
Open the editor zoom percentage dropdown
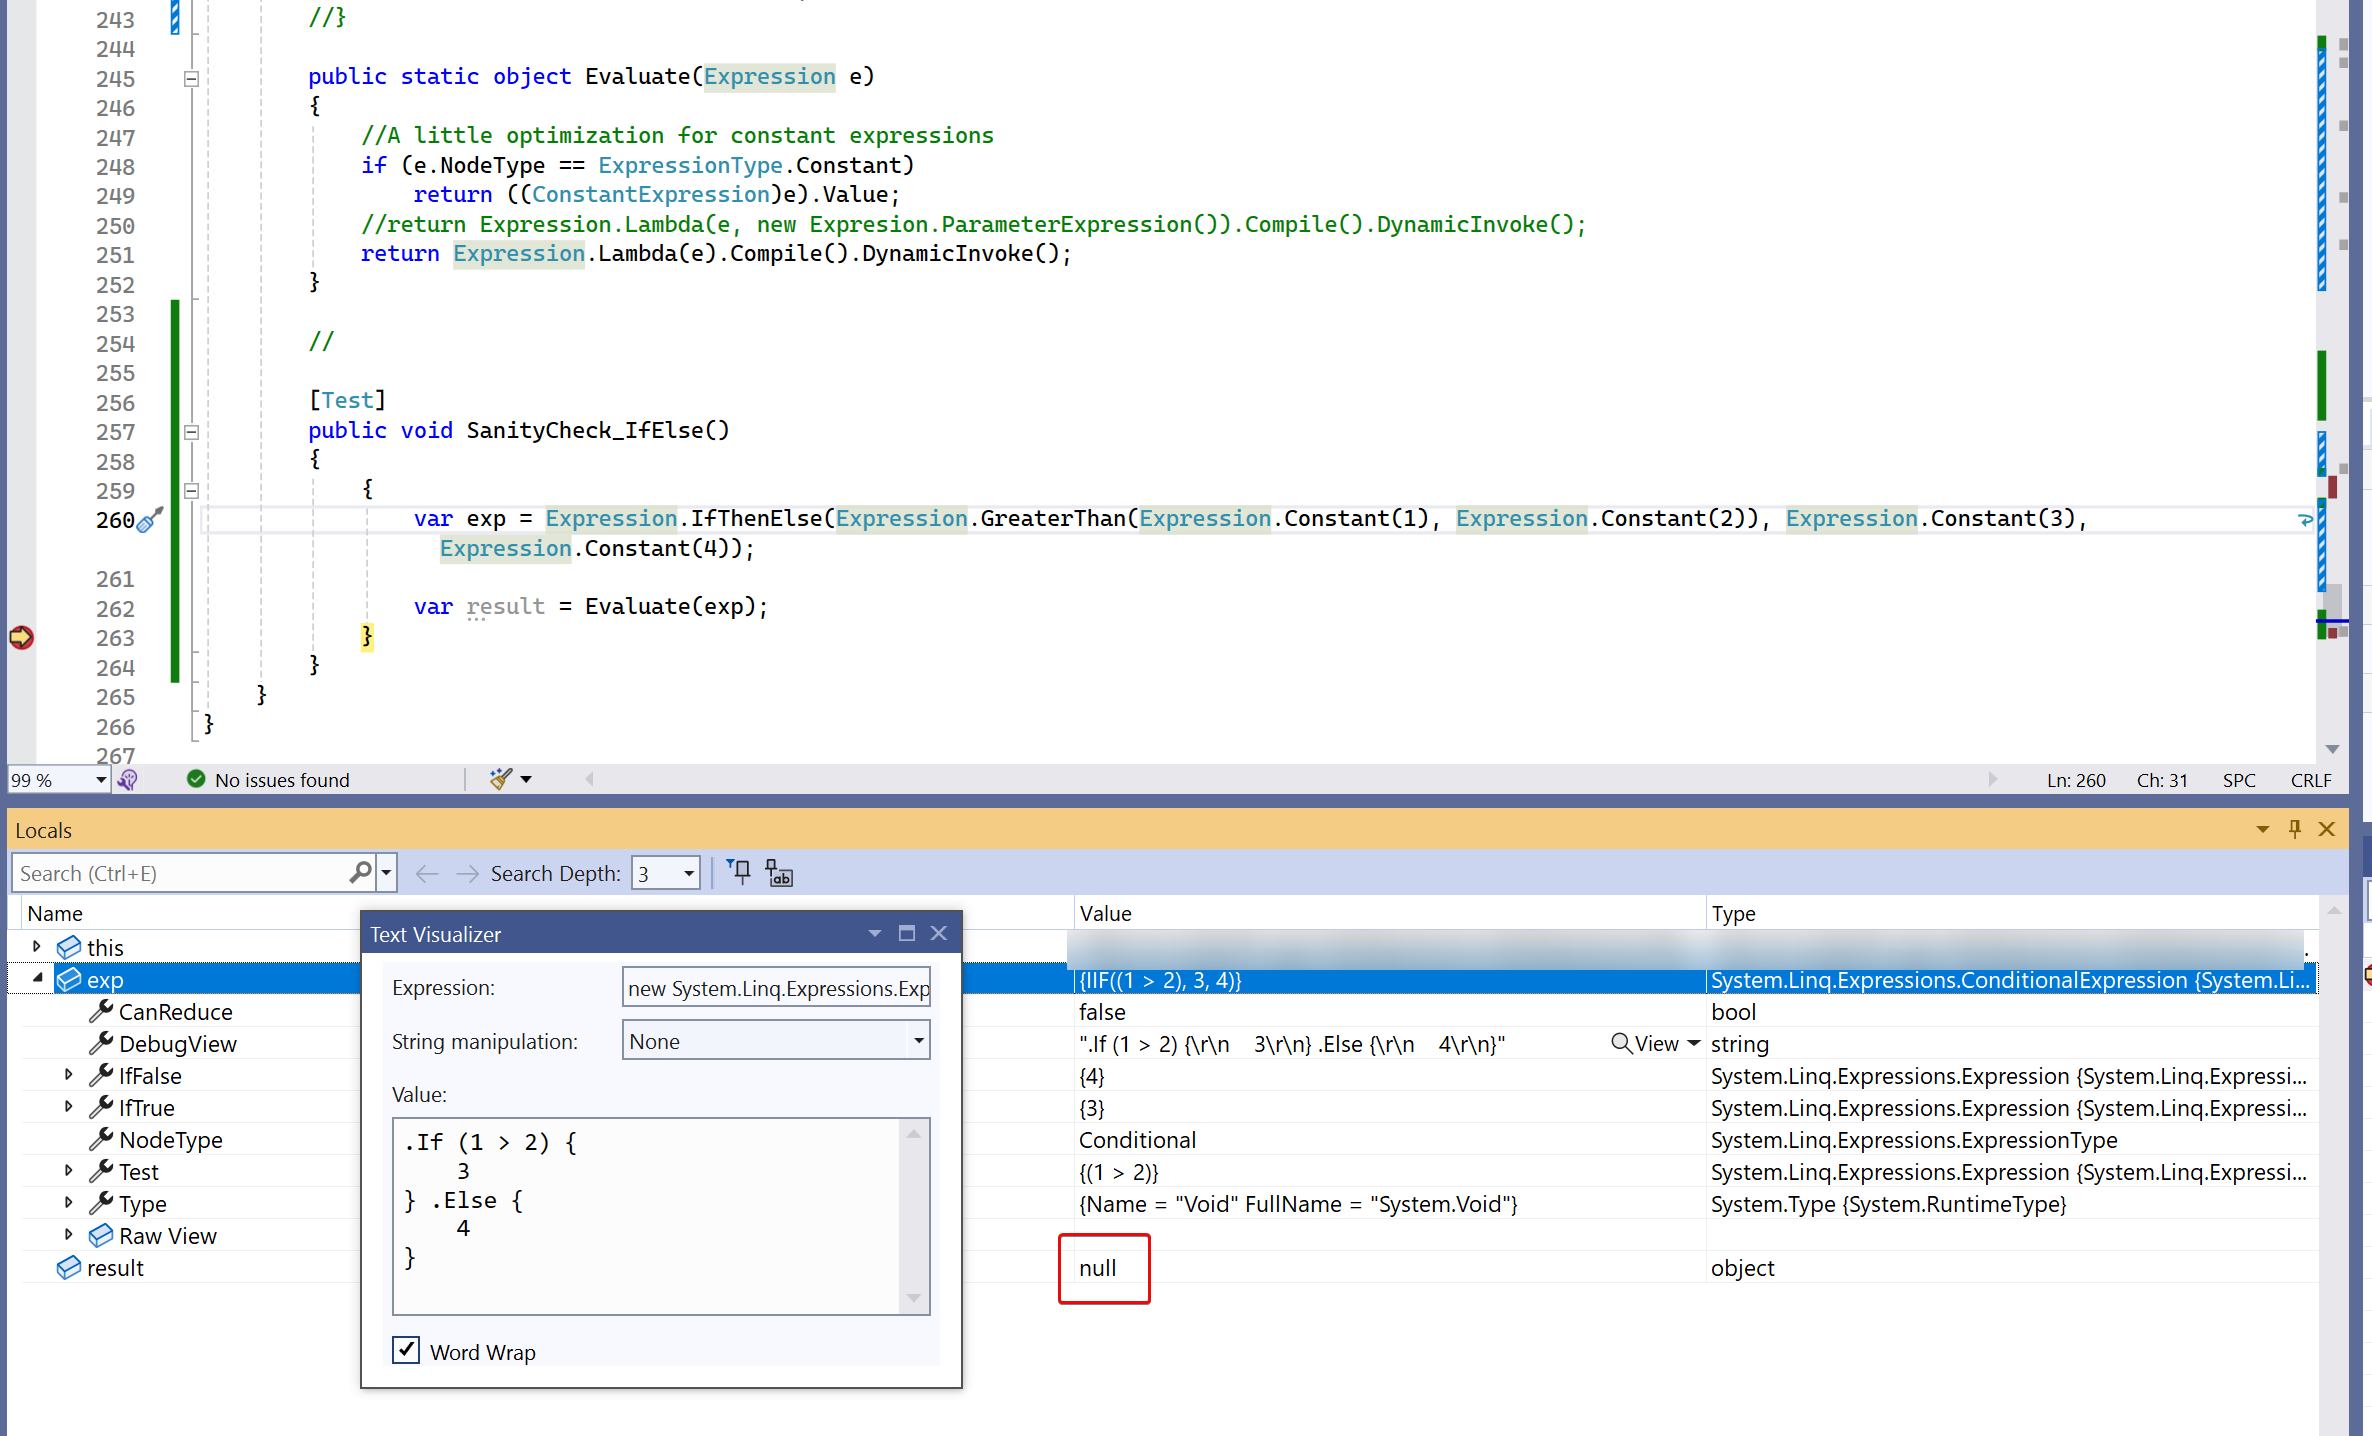coord(100,780)
